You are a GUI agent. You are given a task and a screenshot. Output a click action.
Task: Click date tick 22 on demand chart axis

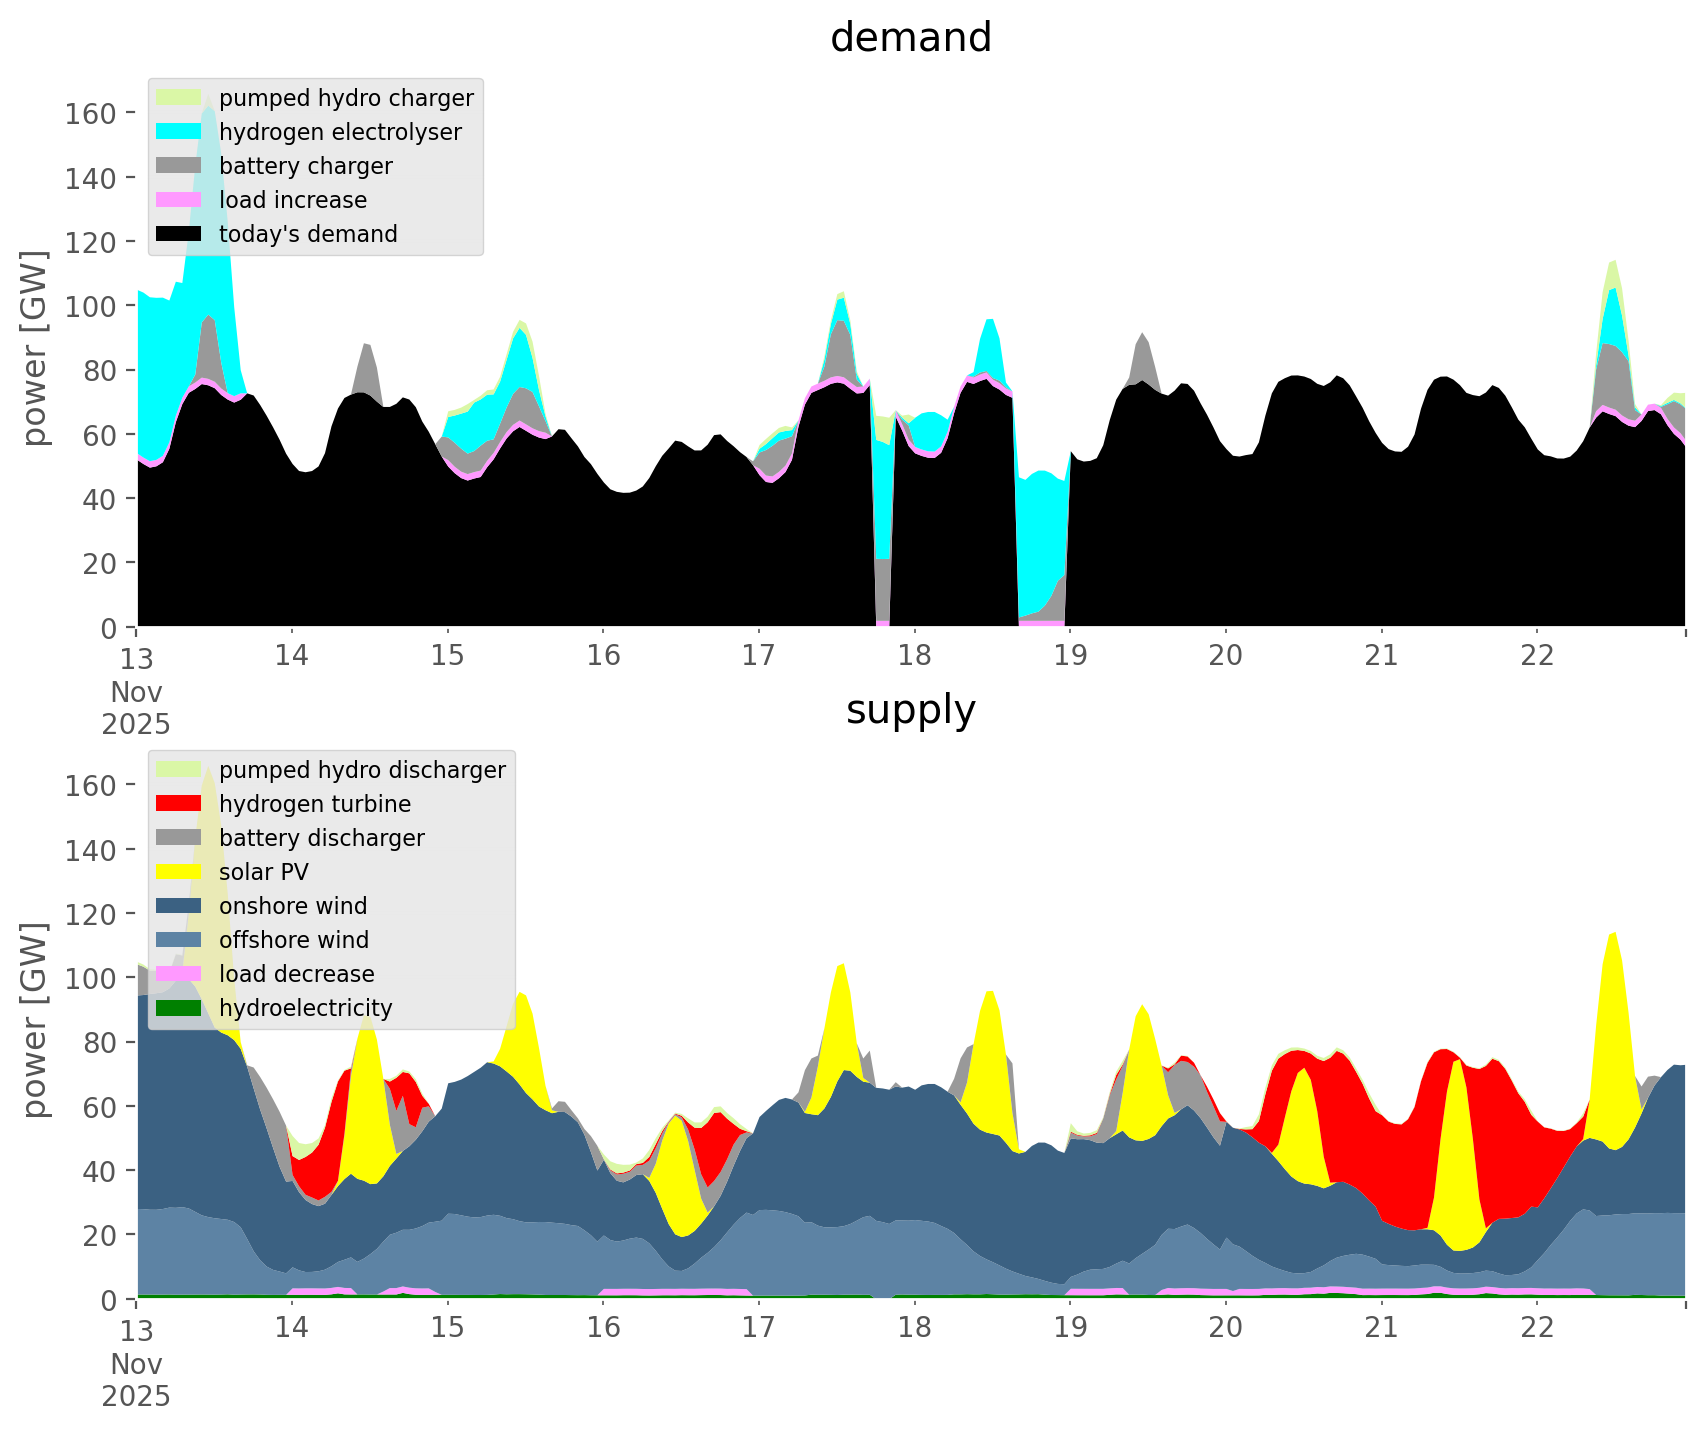click(1537, 655)
